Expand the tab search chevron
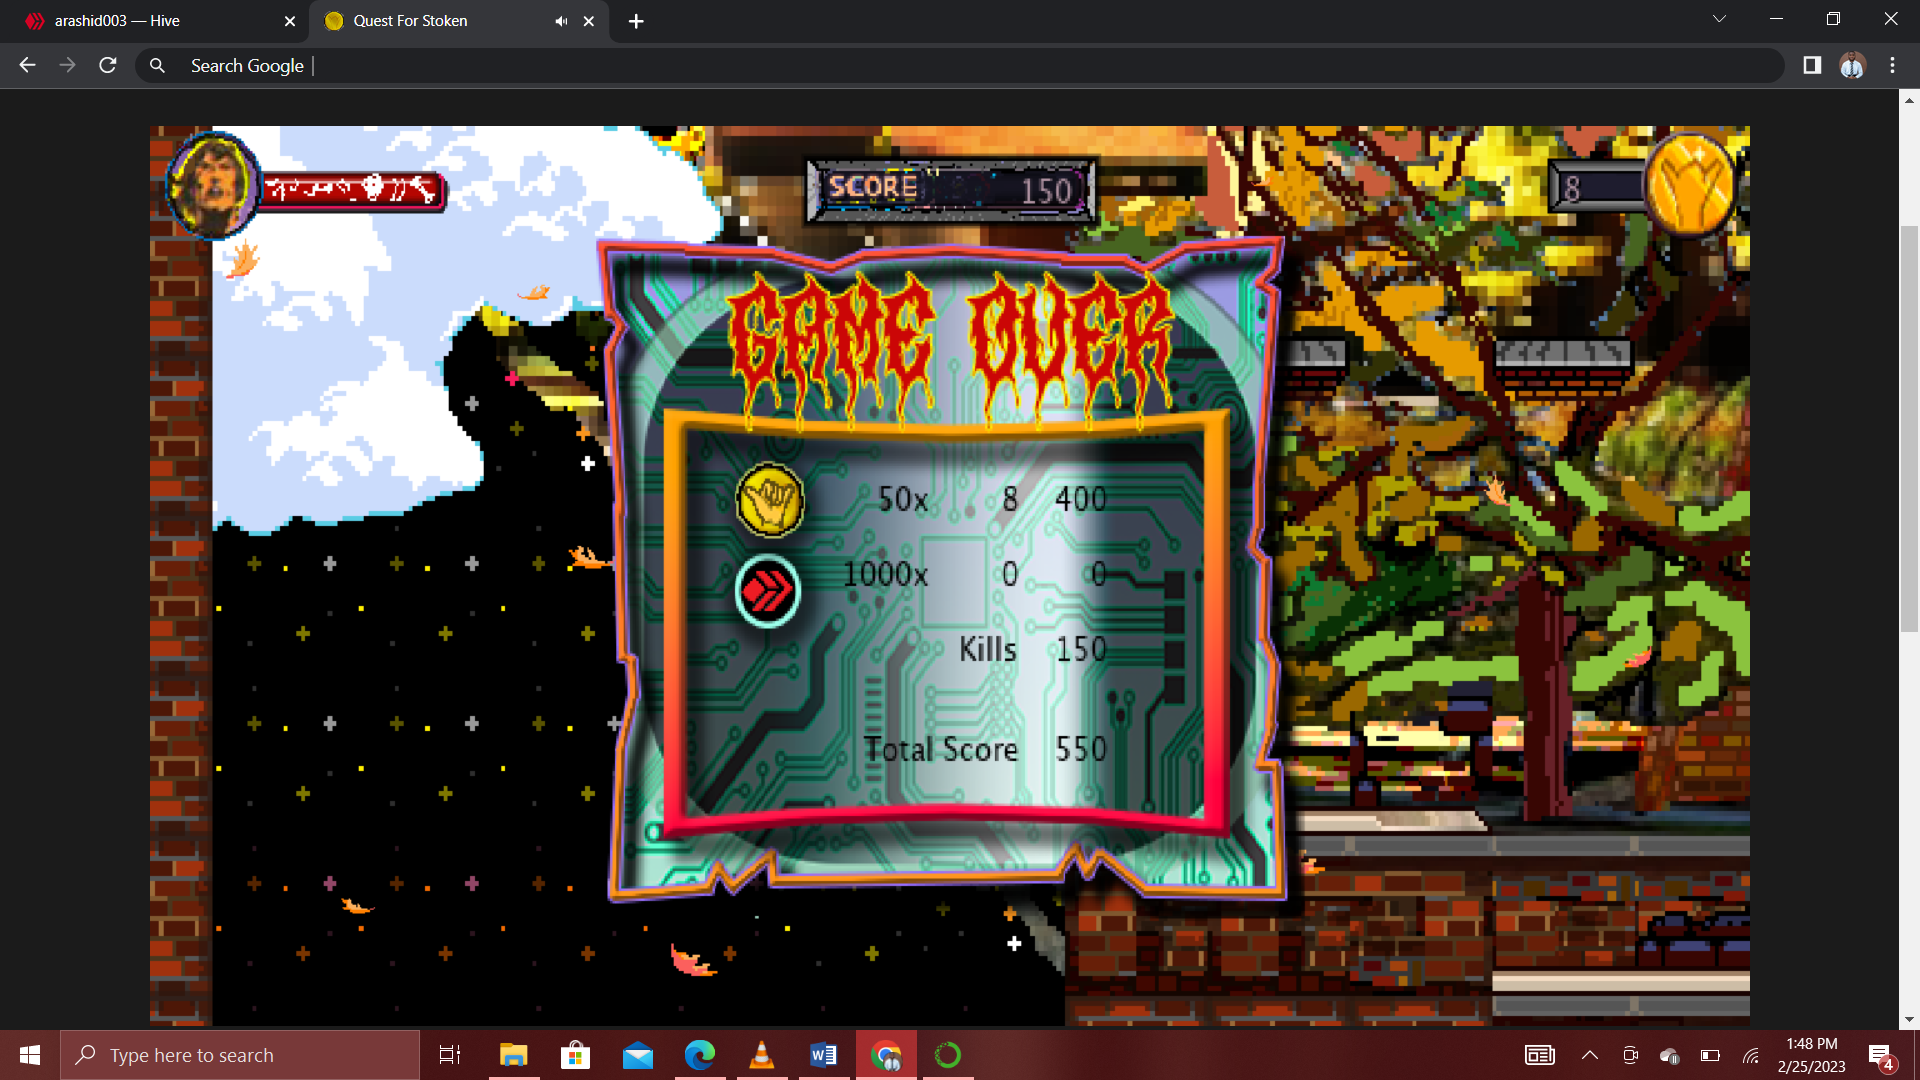The image size is (1920, 1080). tap(1719, 19)
